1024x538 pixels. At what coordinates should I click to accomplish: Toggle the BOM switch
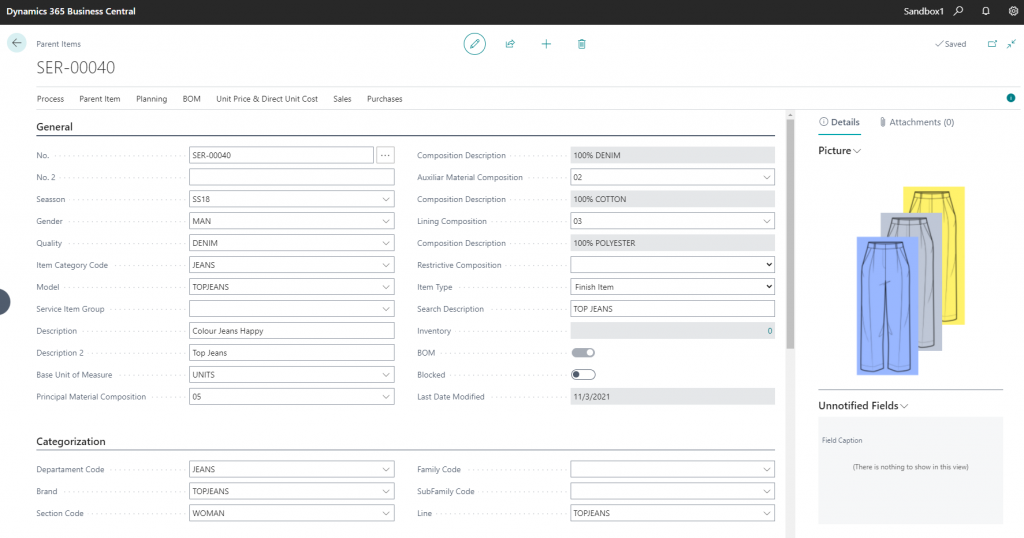(583, 353)
